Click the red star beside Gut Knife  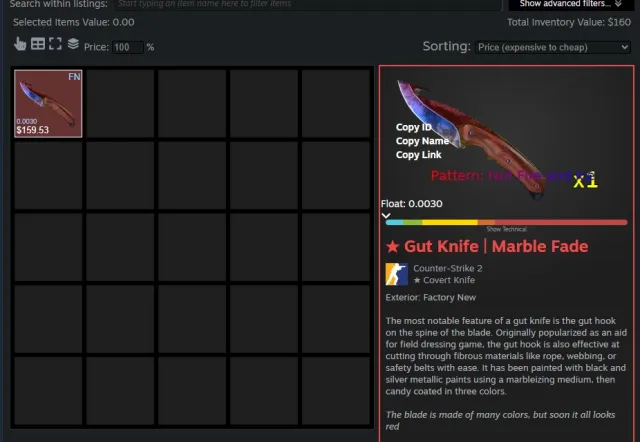click(393, 247)
